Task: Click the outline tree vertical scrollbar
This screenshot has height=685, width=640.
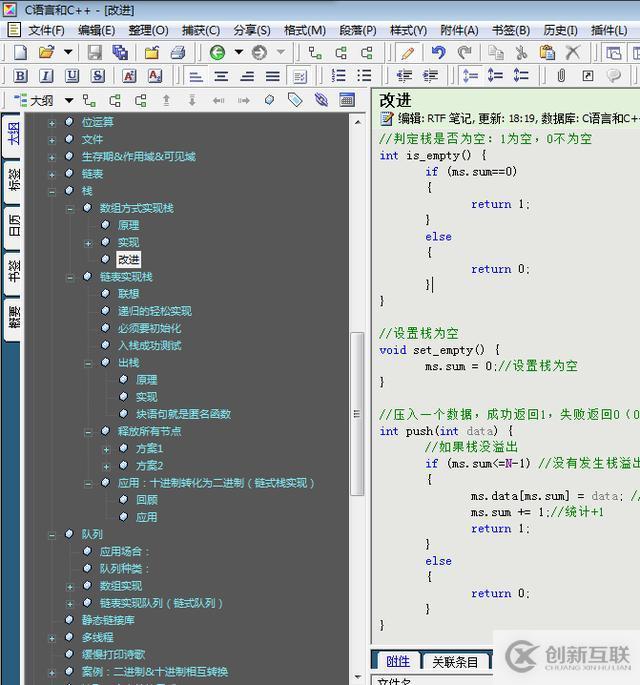Action: coord(357,400)
